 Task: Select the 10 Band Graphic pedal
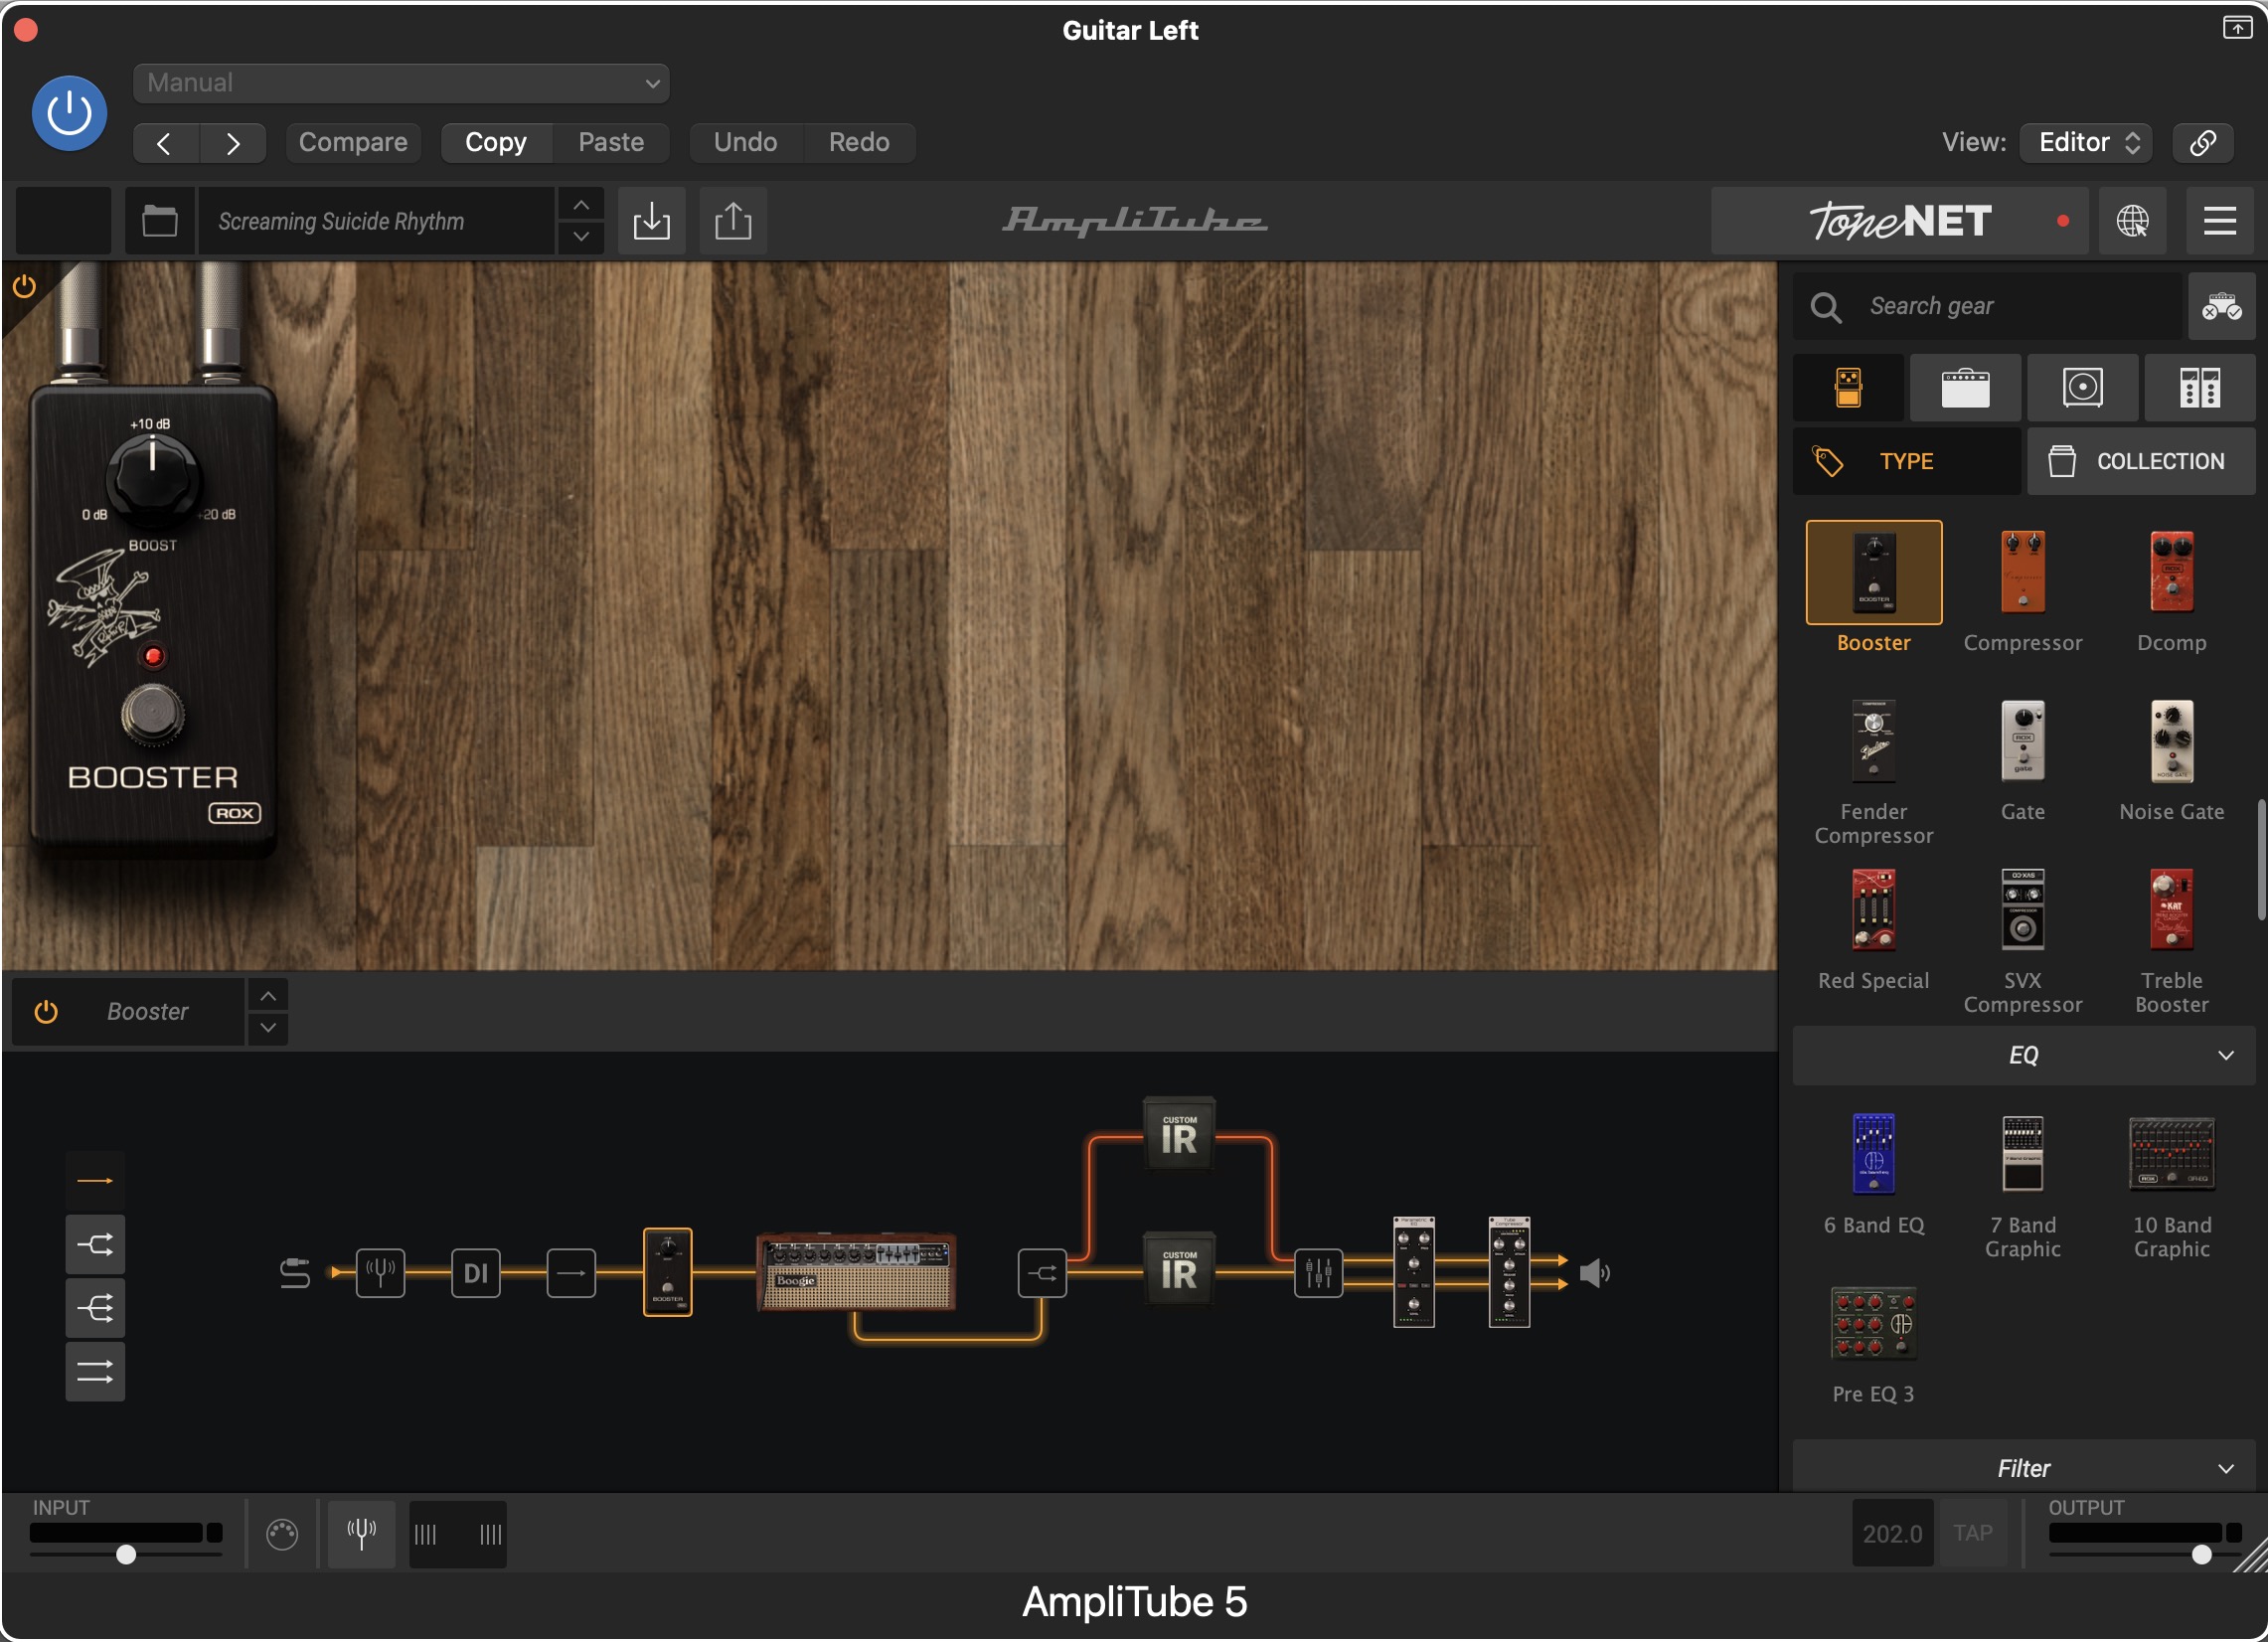tap(2171, 1155)
